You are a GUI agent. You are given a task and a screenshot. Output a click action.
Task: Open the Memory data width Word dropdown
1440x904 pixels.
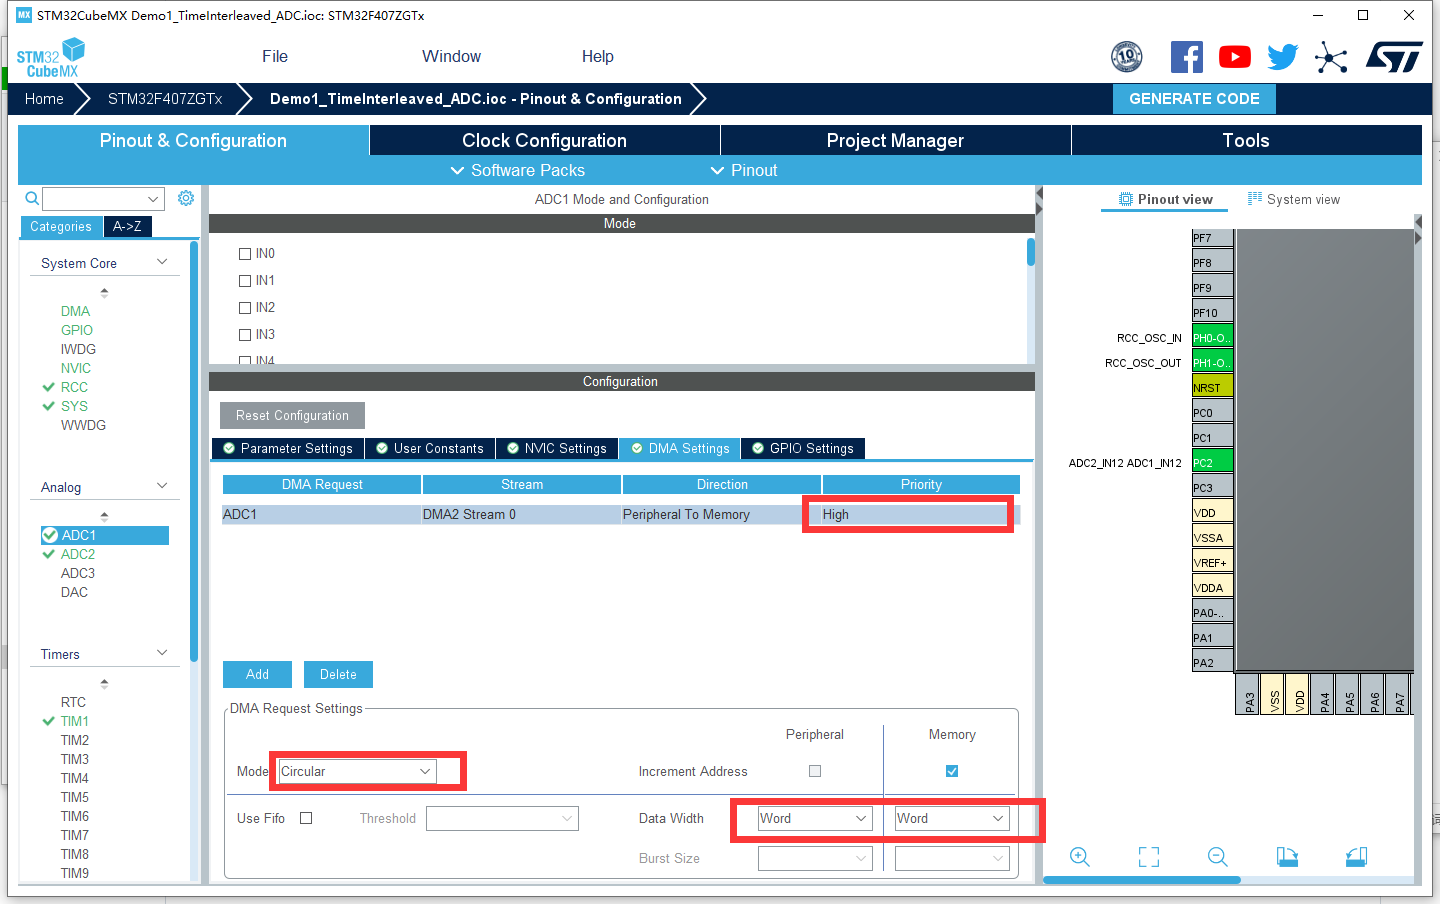pos(952,818)
